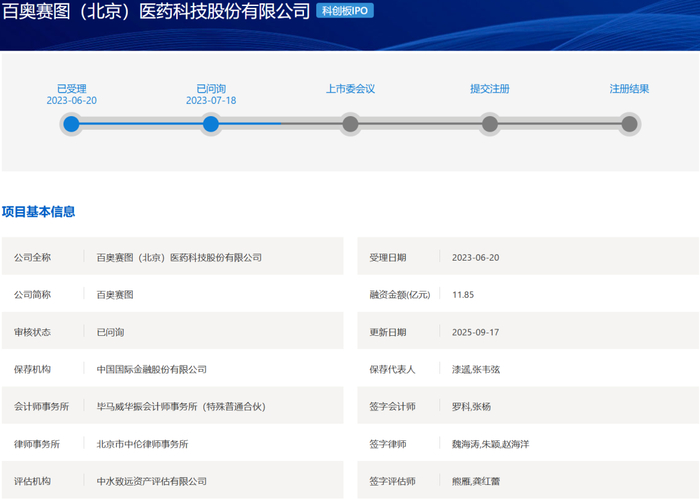This screenshot has height=500, width=700.
Task: Click the 注册结果 stage label
Action: click(x=629, y=88)
